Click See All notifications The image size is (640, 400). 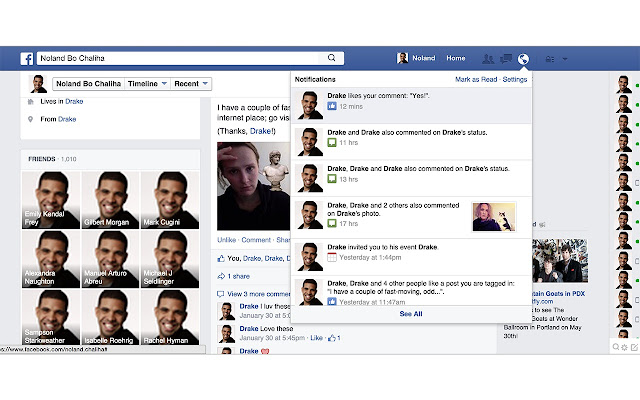pos(411,314)
